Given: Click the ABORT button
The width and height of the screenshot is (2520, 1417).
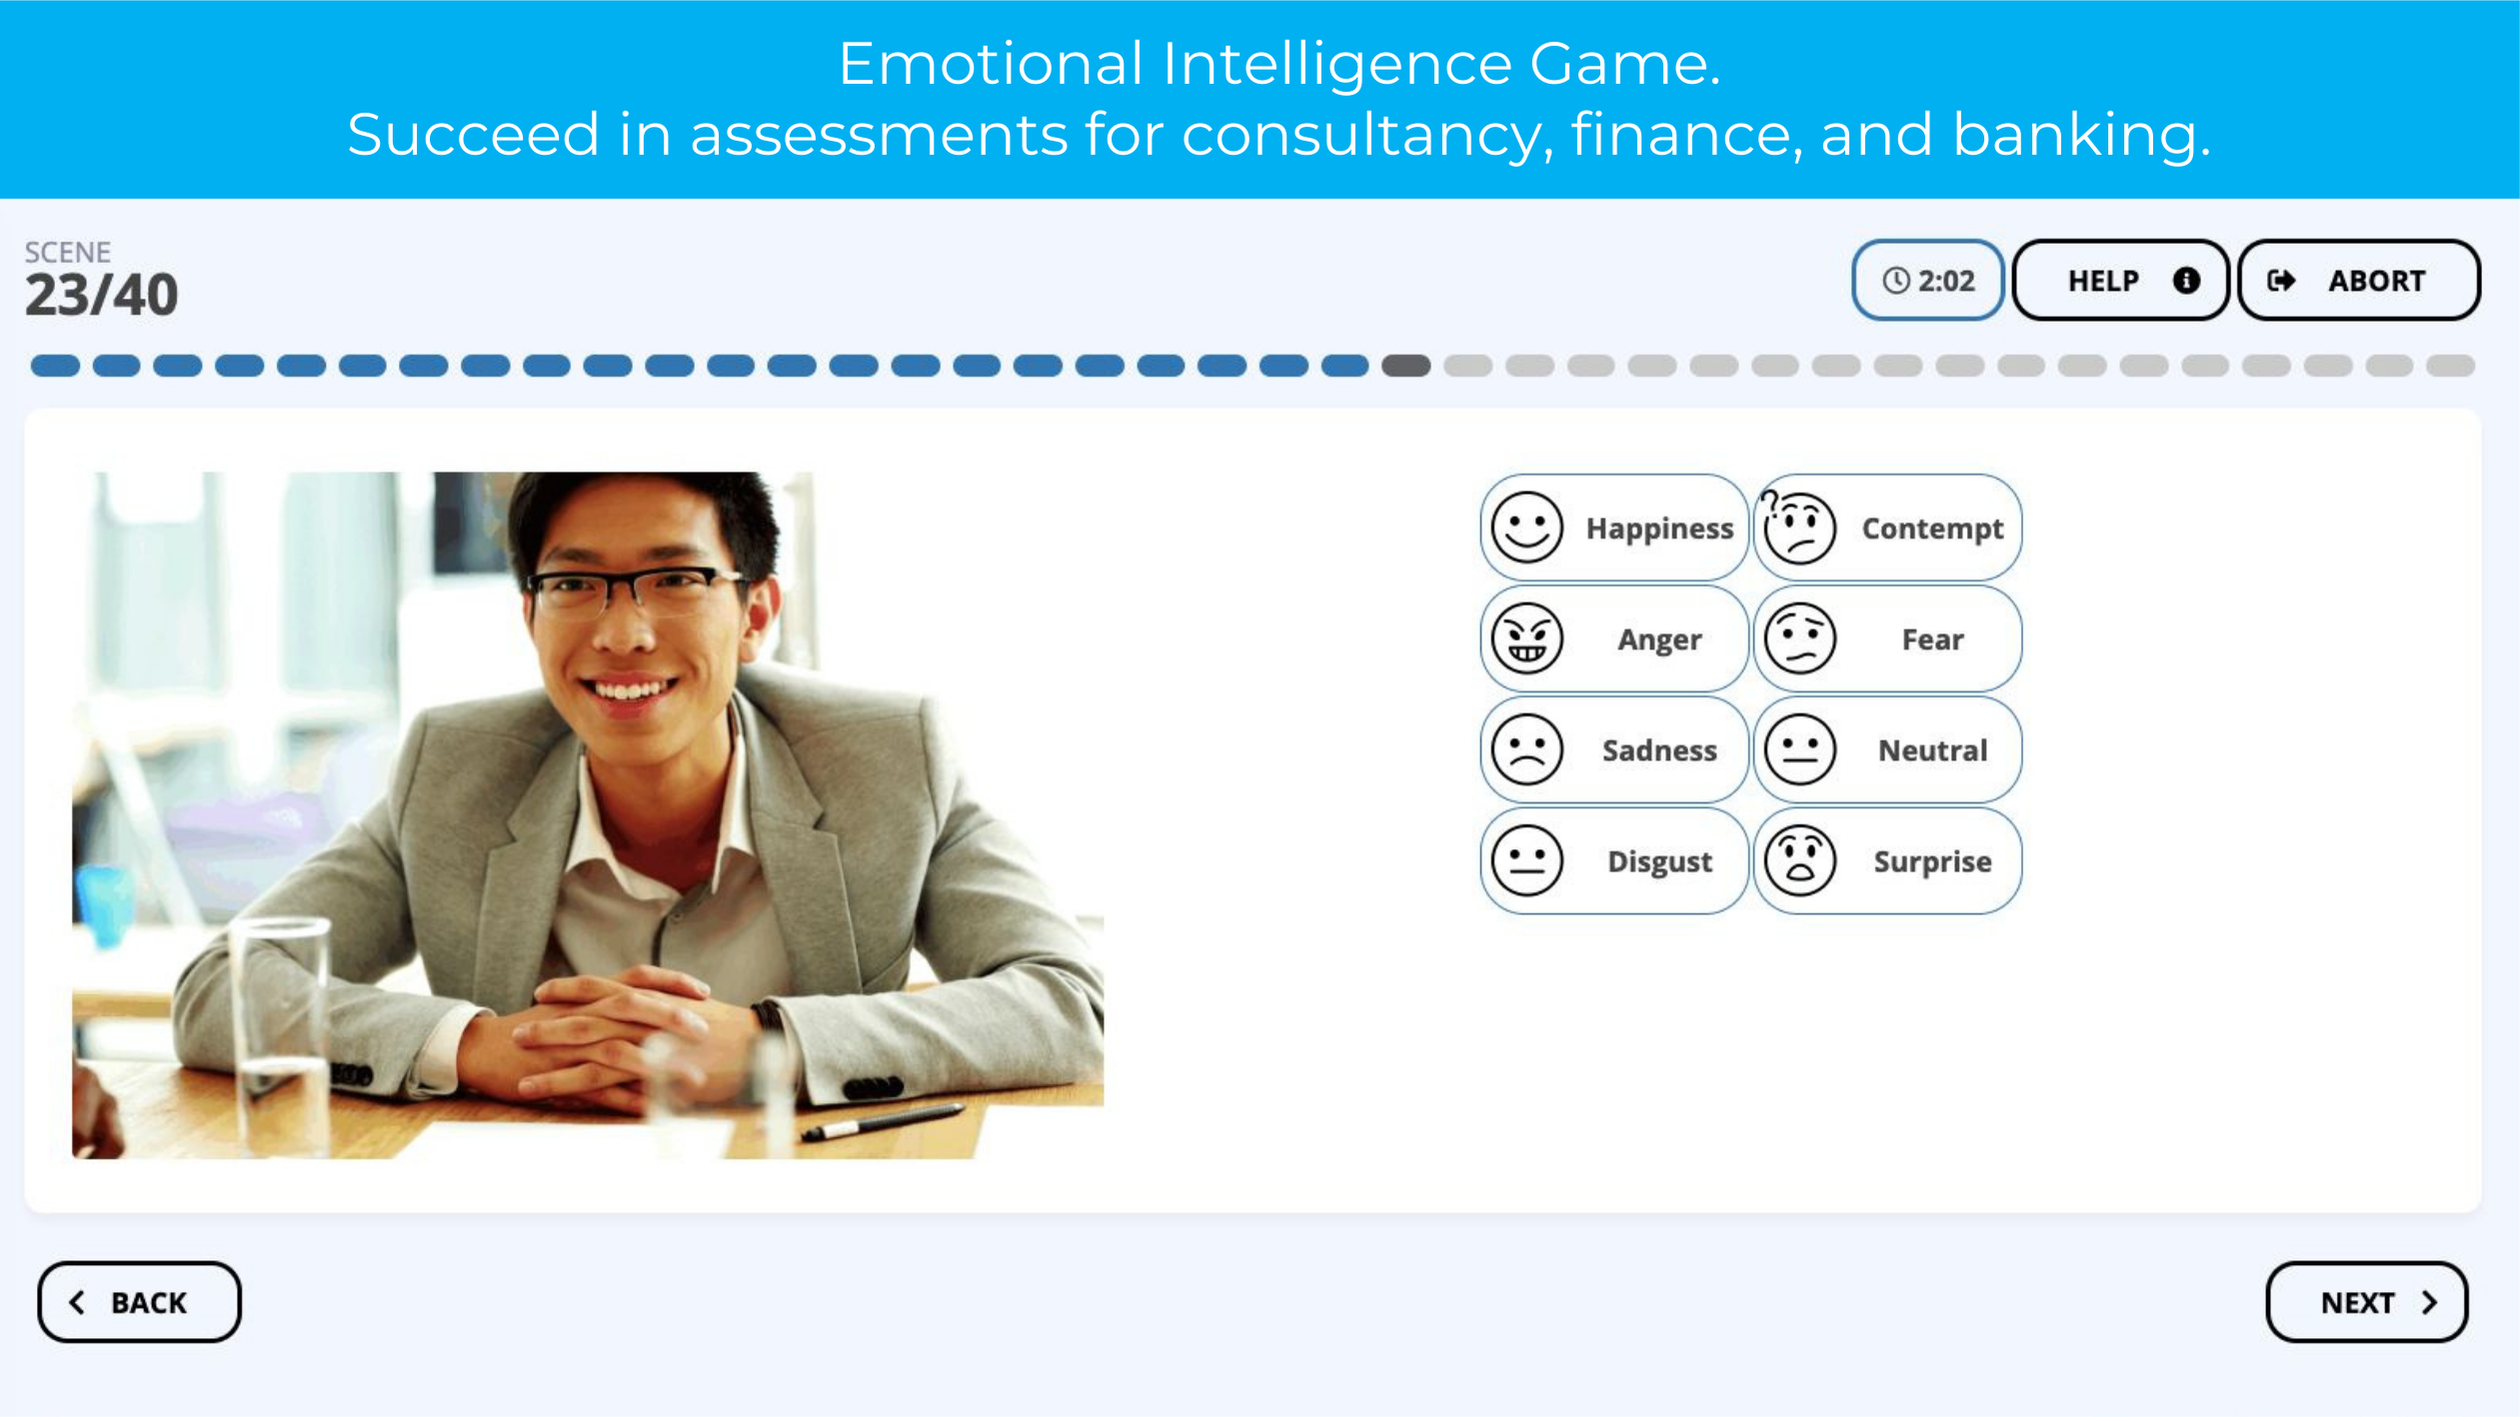Looking at the screenshot, I should 2359,279.
